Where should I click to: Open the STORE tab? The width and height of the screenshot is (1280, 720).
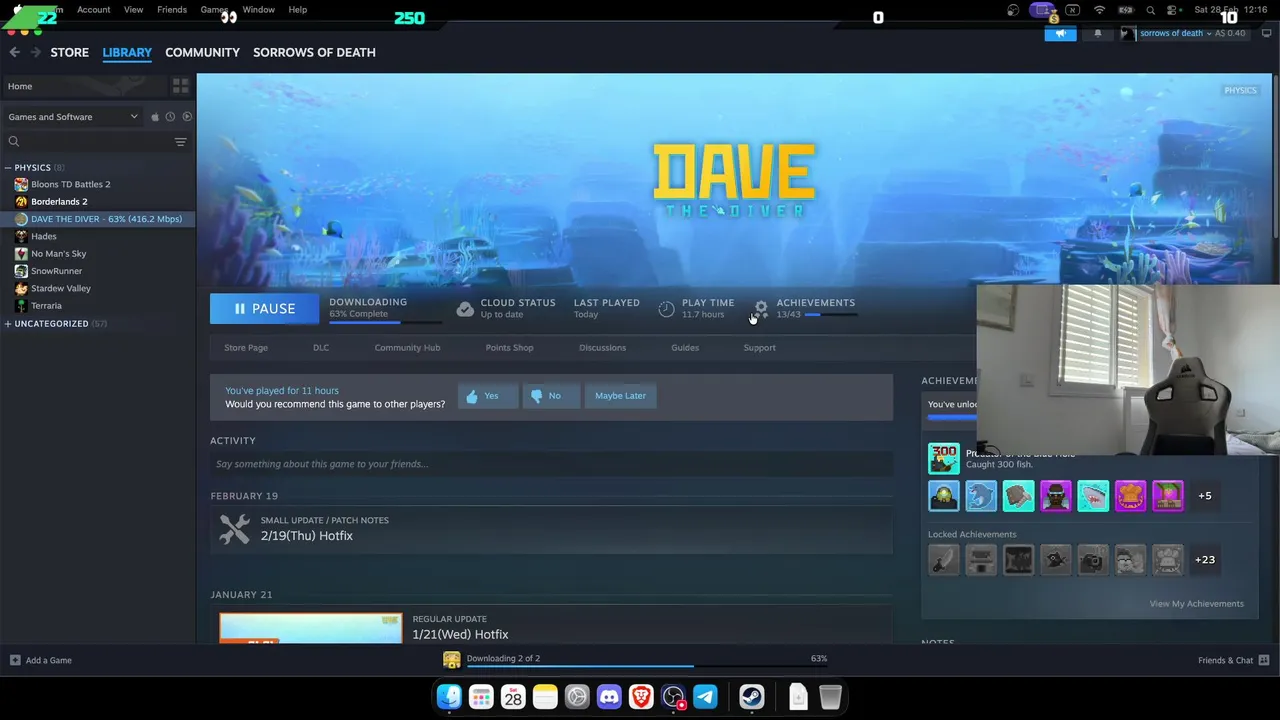tap(70, 52)
